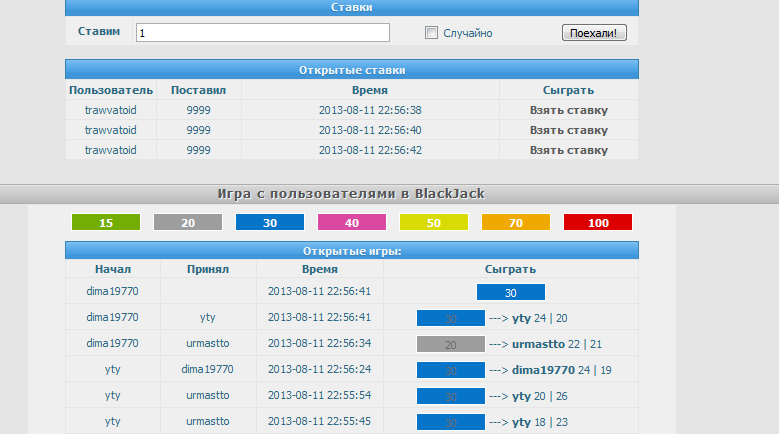Click the result yty 18 | 23
Viewport: 779px width, 434px height.
(540, 422)
